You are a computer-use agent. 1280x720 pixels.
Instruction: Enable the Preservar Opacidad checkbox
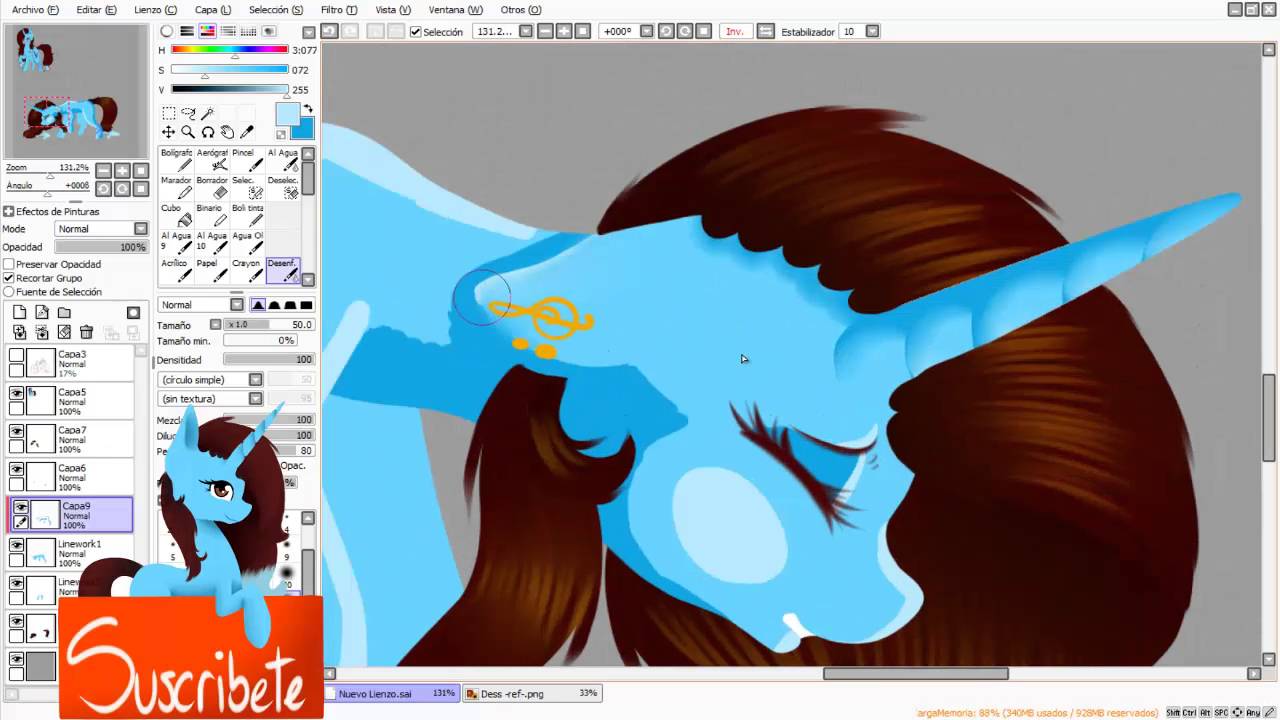tap(9, 265)
